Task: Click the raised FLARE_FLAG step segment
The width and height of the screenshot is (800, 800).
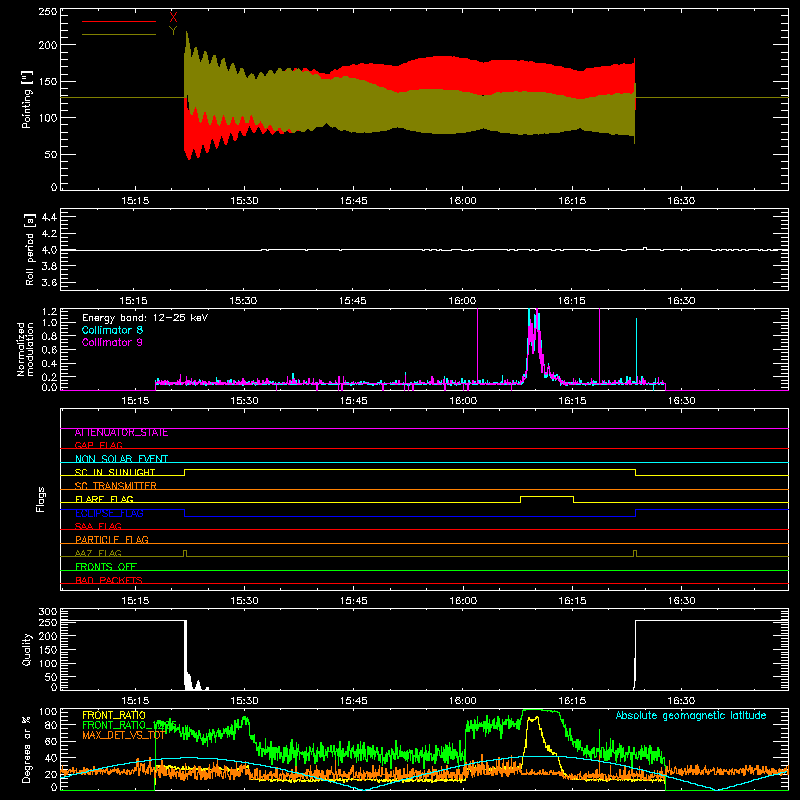Action: [546, 496]
